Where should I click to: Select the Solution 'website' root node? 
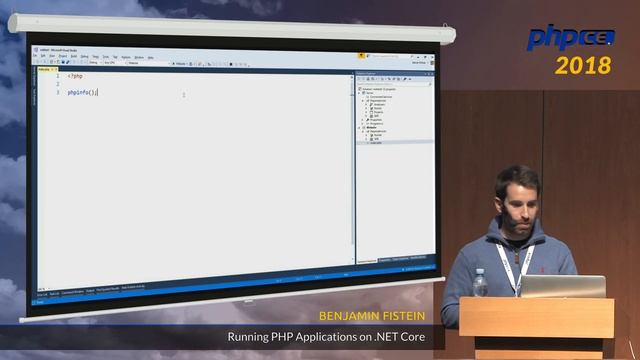click(379, 89)
